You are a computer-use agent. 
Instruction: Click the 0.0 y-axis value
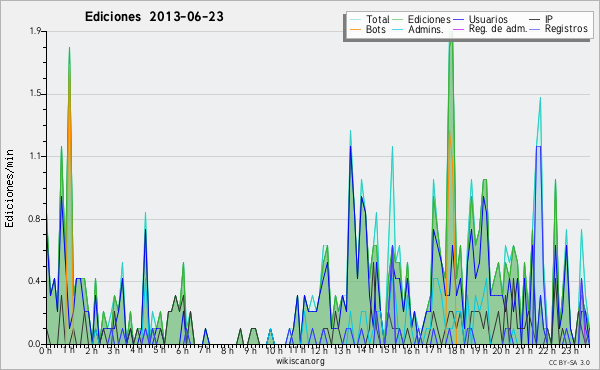coord(35,344)
